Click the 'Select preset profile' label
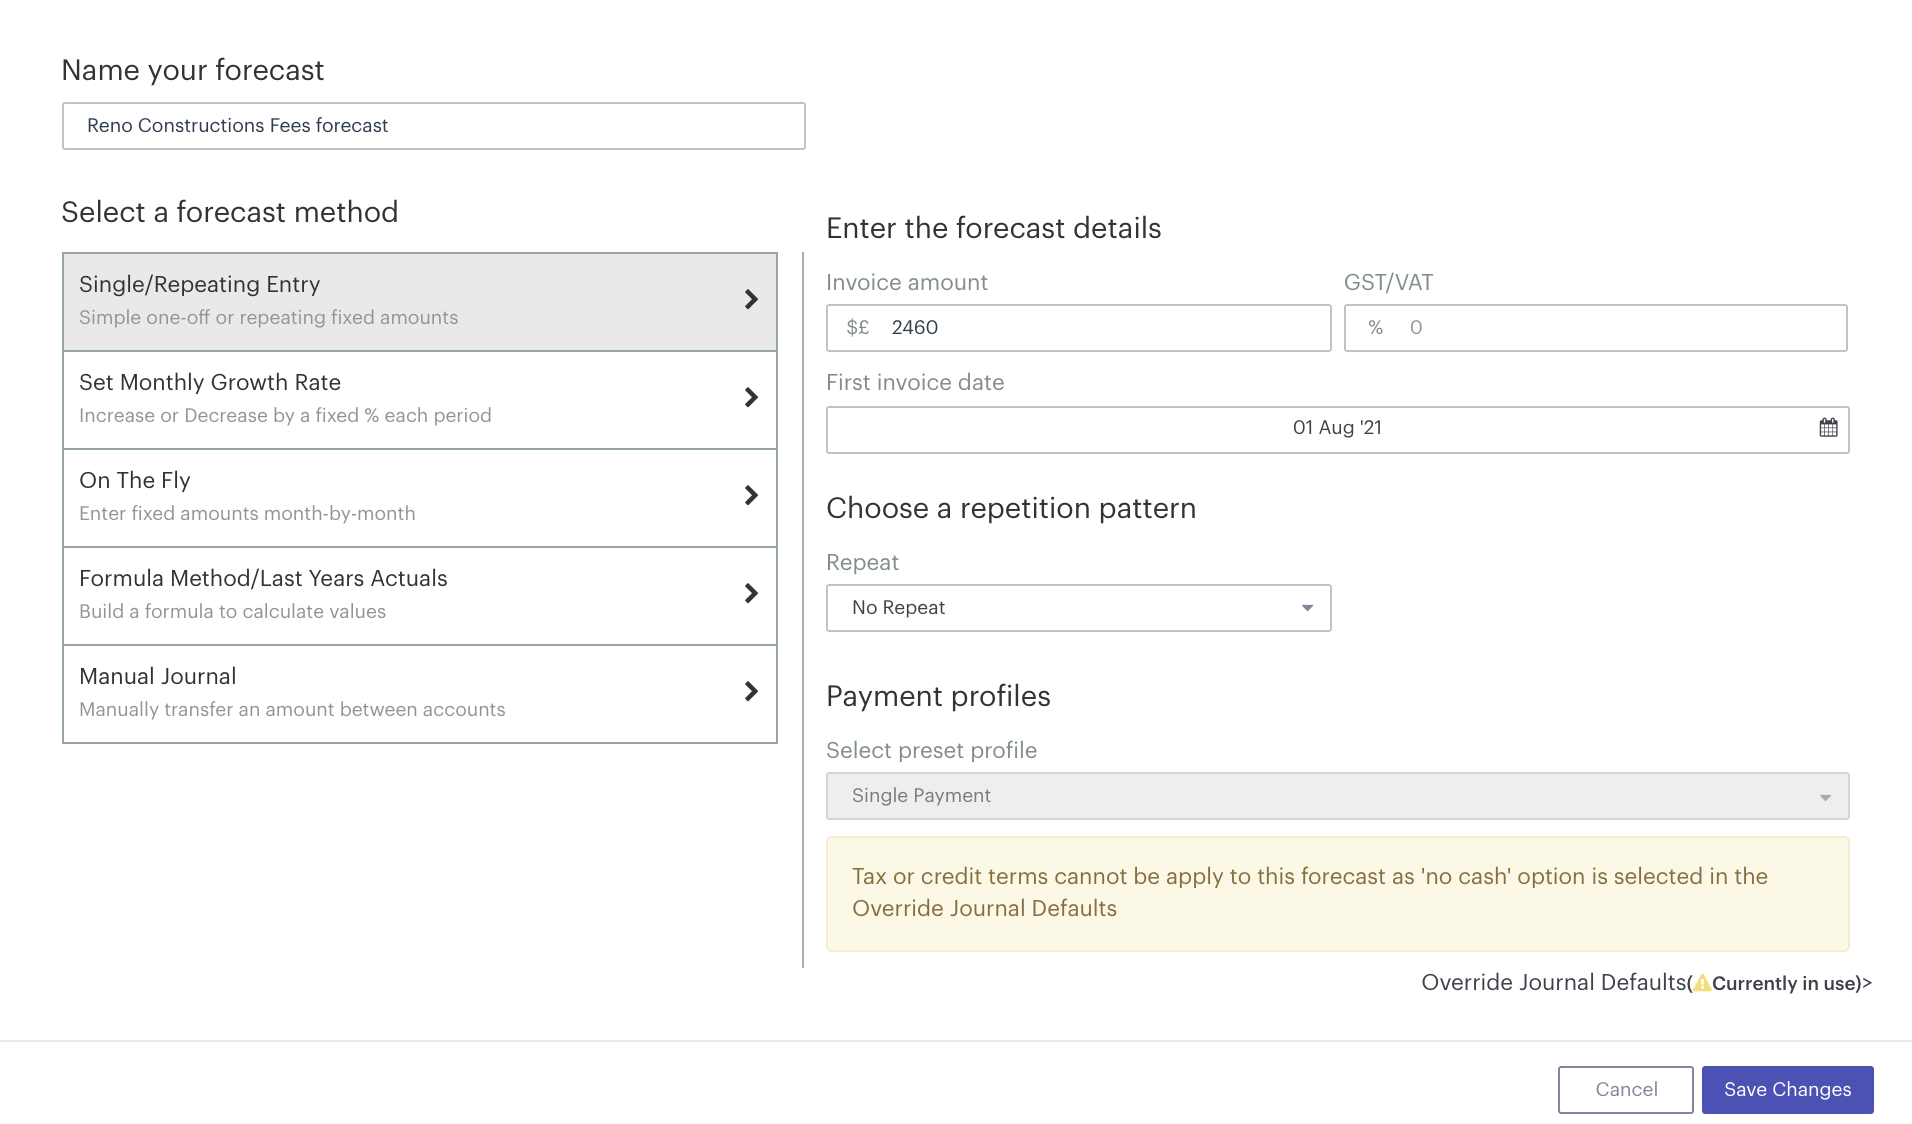1912x1124 pixels. (x=932, y=751)
